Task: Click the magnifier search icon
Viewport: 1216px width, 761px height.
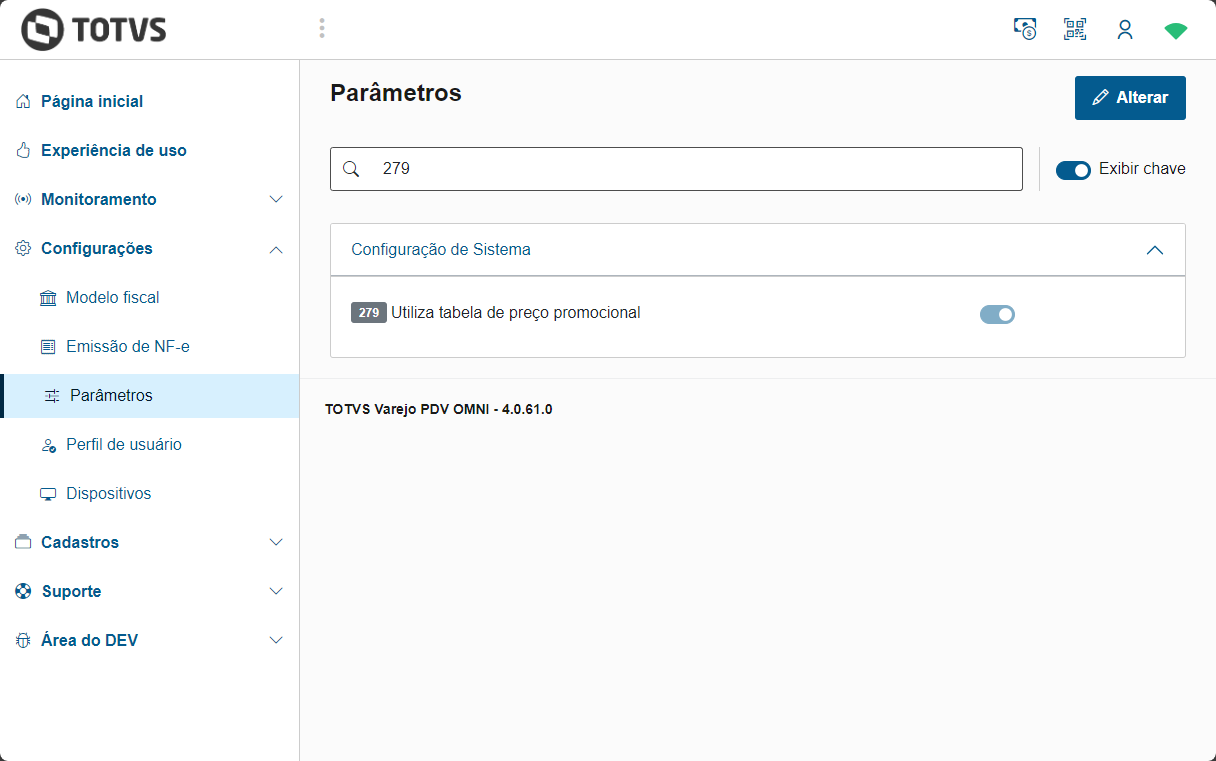Action: tap(351, 169)
